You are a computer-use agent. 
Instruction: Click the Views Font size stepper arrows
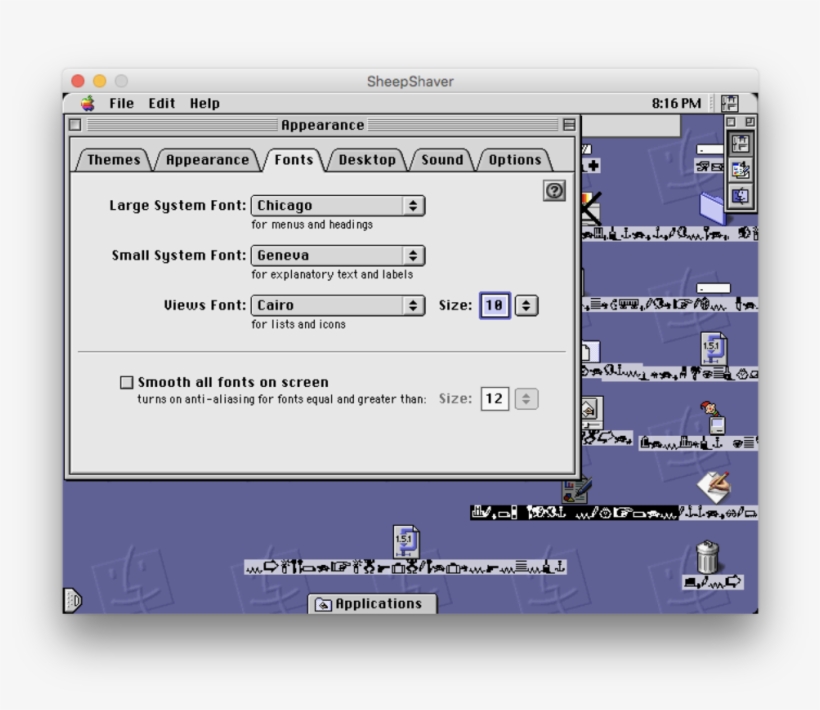coord(526,305)
